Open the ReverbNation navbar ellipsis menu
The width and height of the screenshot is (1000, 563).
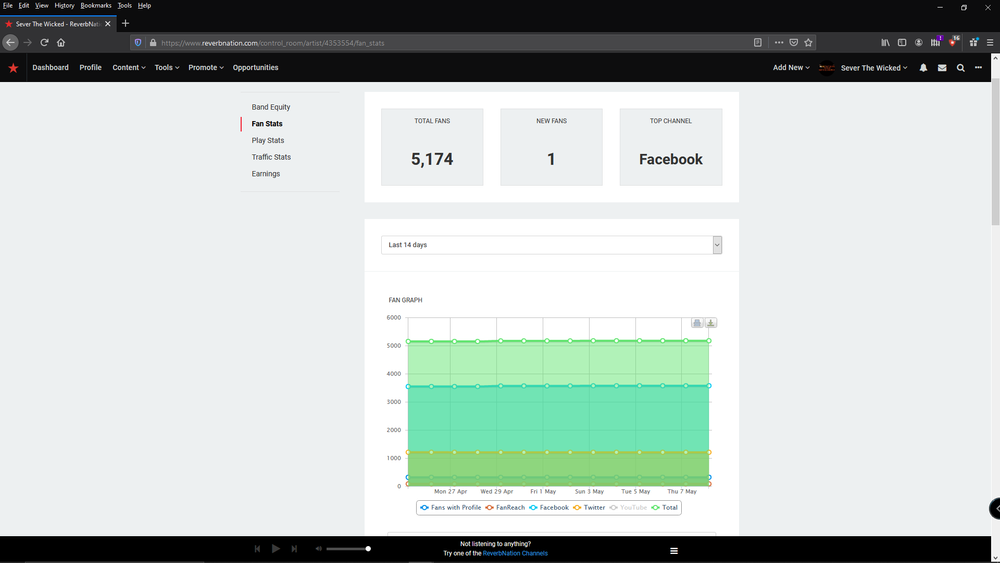(x=978, y=68)
